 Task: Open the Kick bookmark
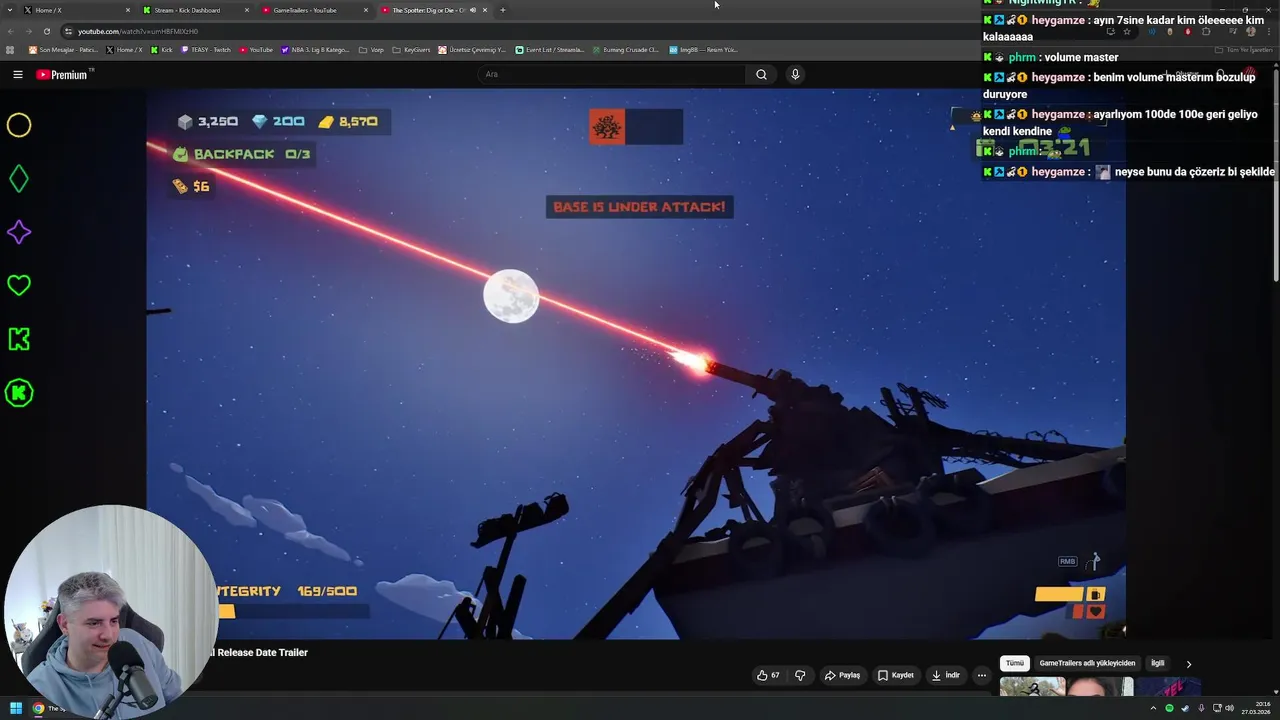pos(162,49)
